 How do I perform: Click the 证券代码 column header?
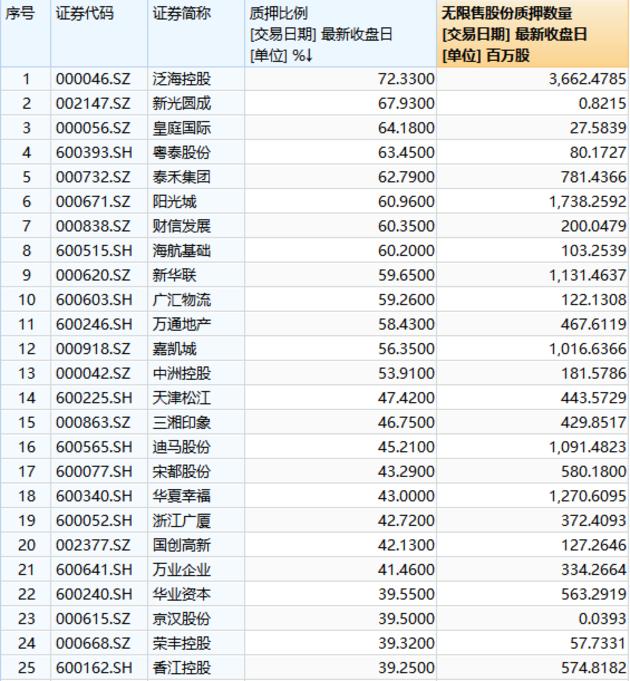click(x=99, y=34)
